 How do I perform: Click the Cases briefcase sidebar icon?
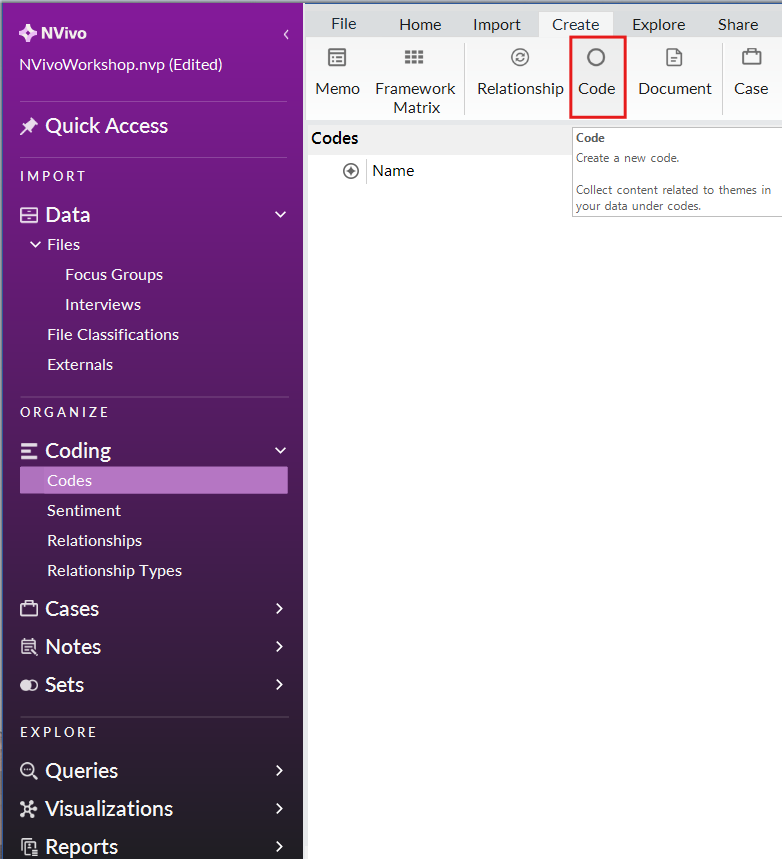[x=29, y=609]
